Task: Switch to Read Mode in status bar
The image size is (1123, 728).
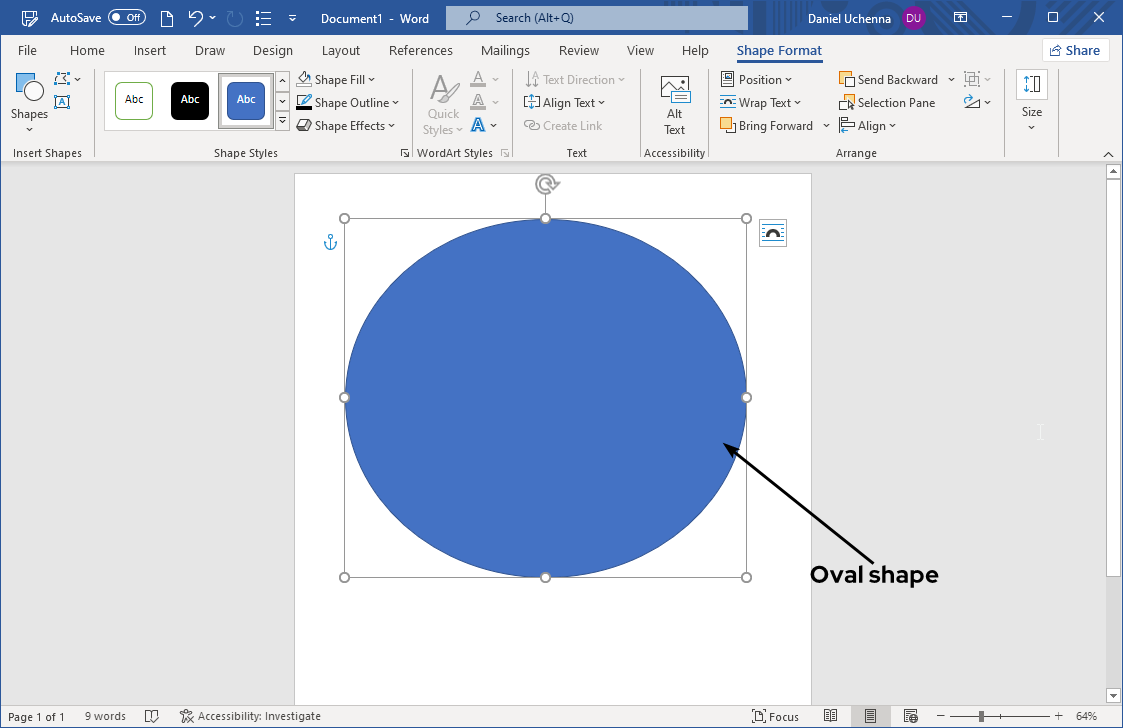Action: click(831, 716)
